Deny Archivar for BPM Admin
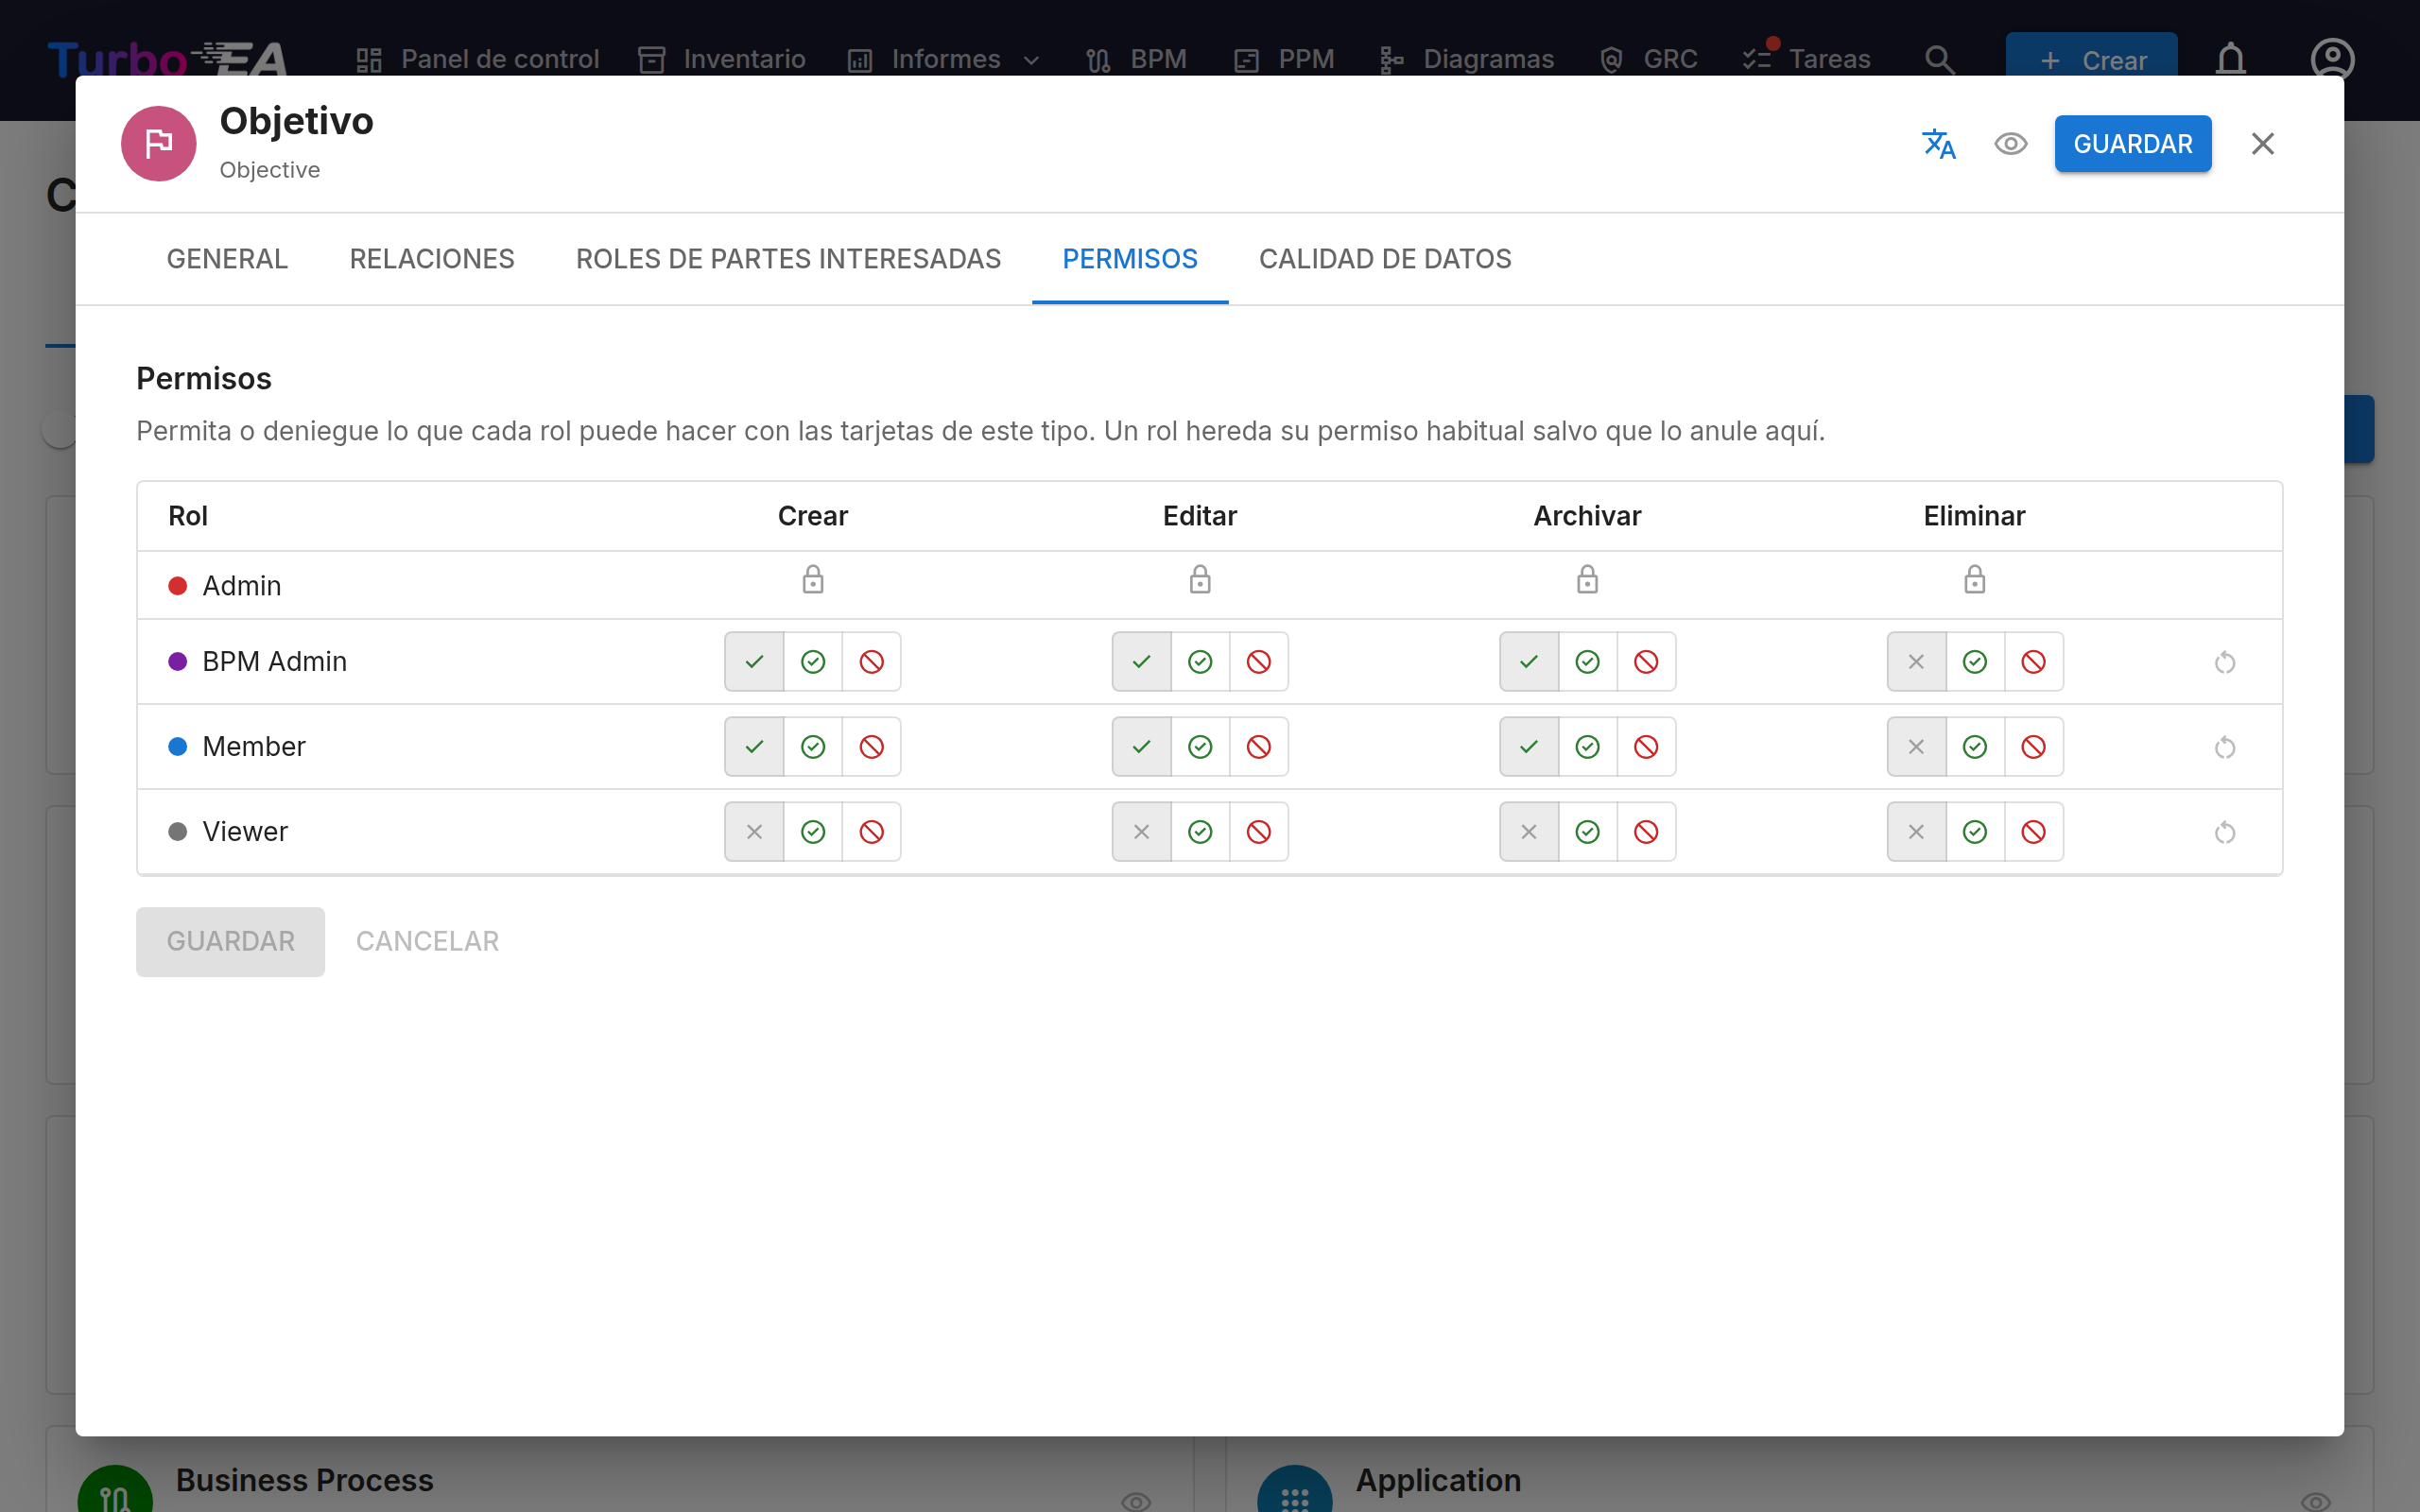The image size is (2420, 1512). (1646, 662)
